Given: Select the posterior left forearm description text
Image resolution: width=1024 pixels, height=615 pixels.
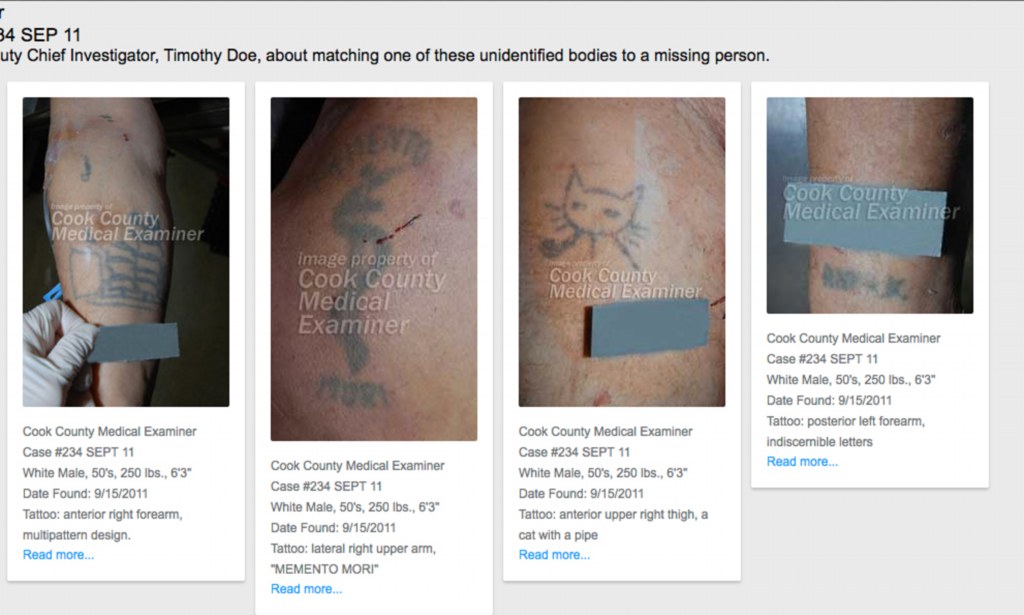Looking at the screenshot, I should (x=846, y=432).
